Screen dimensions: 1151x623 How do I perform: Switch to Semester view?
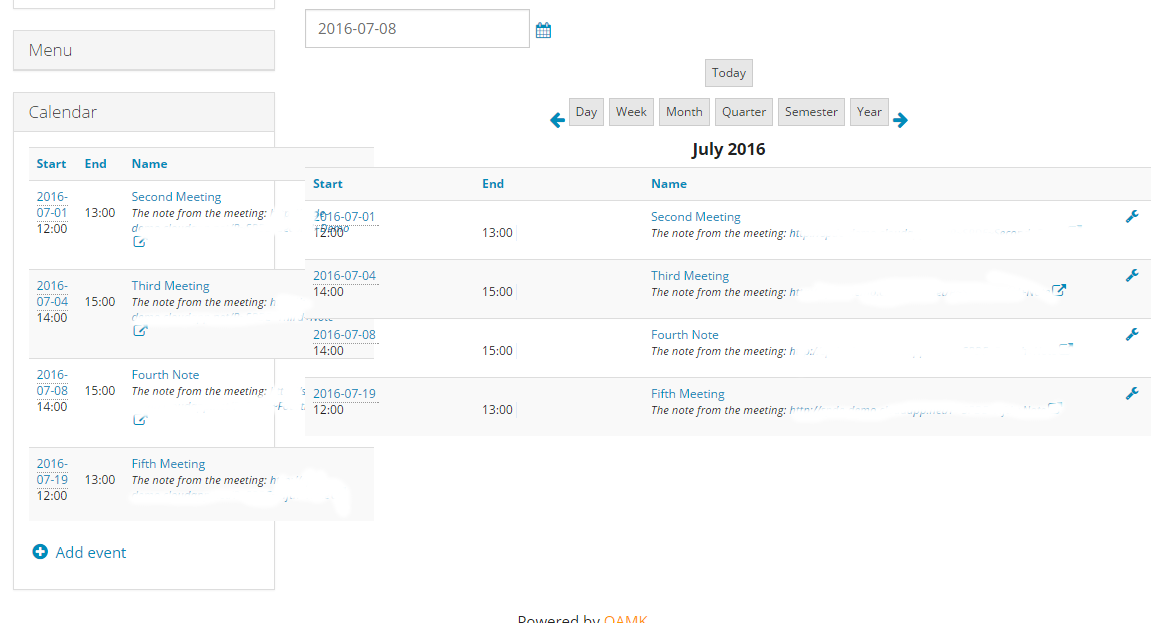click(811, 112)
